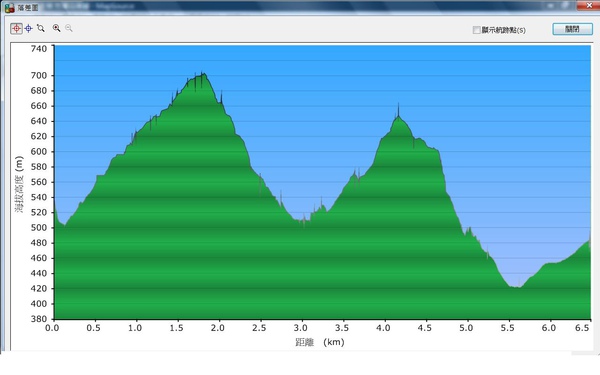
Task: Click the 2.5 label on distance axis
Action: click(259, 328)
